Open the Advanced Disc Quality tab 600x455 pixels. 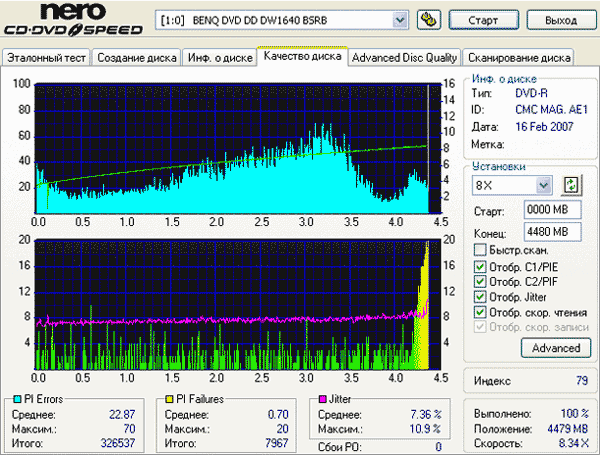coord(404,58)
